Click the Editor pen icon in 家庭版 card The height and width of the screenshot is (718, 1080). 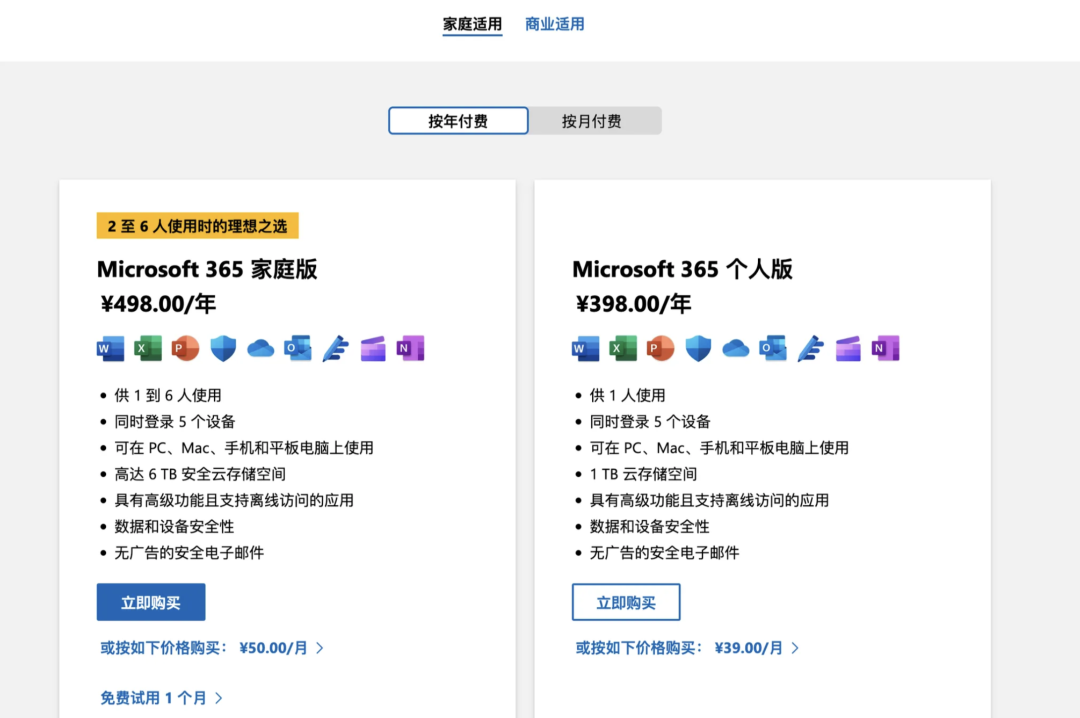[x=335, y=349]
